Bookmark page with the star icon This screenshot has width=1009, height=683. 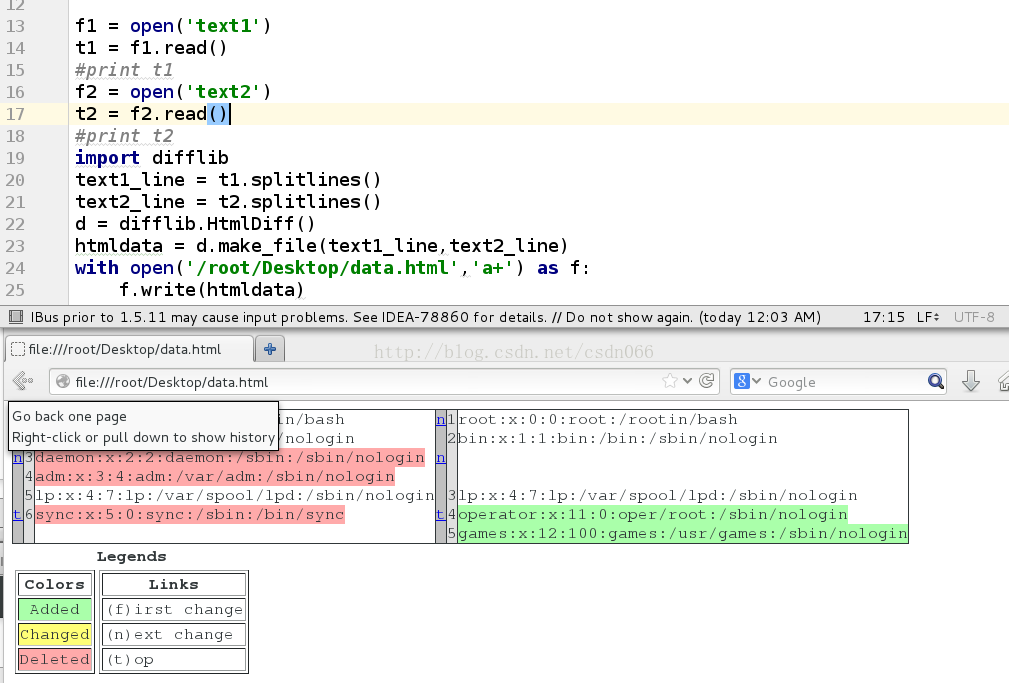(x=670, y=381)
